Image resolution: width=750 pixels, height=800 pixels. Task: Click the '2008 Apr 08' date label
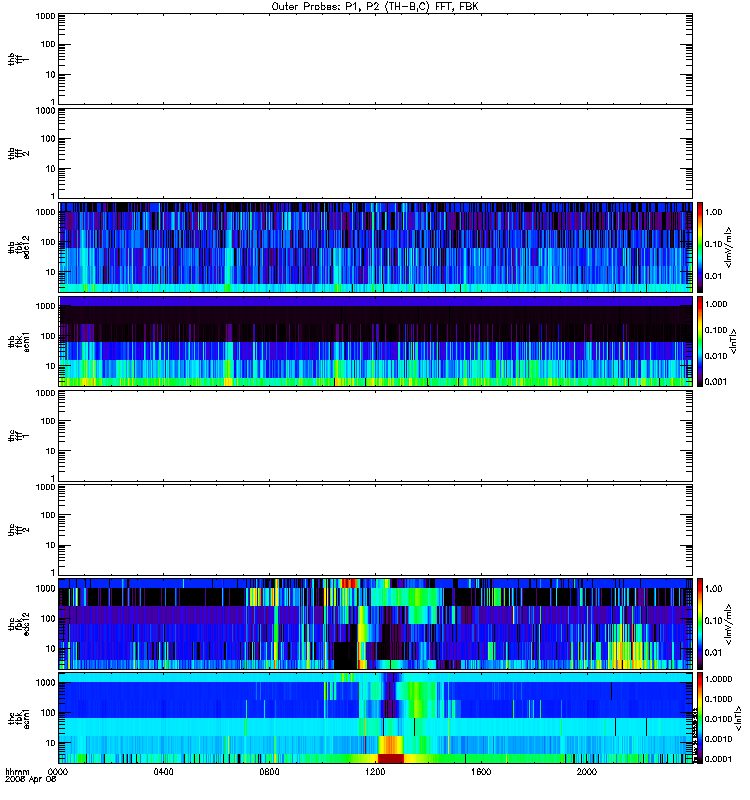[x=31, y=780]
